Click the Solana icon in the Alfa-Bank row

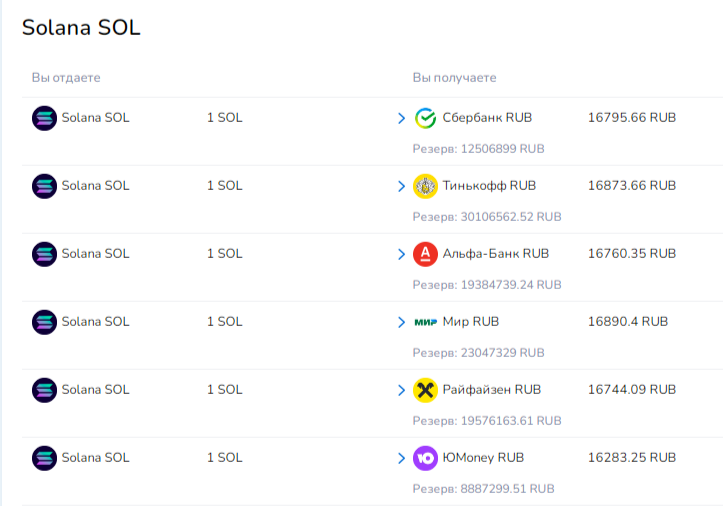pos(44,254)
